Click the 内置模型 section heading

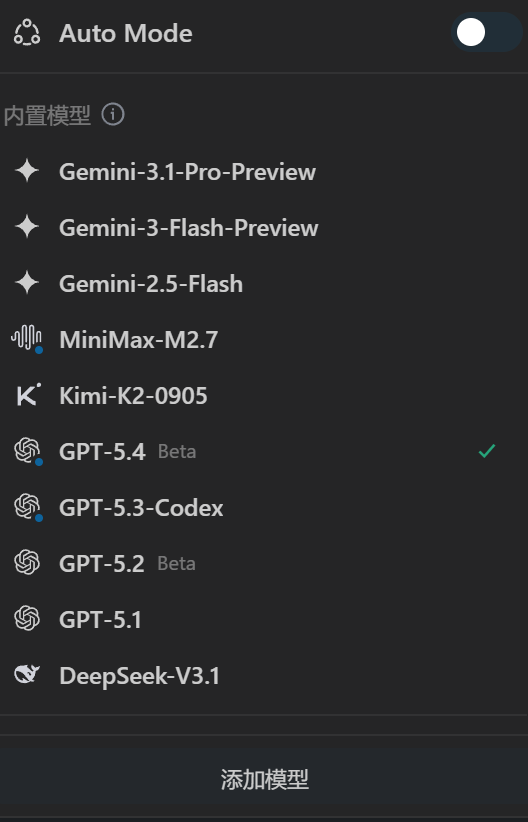47,115
